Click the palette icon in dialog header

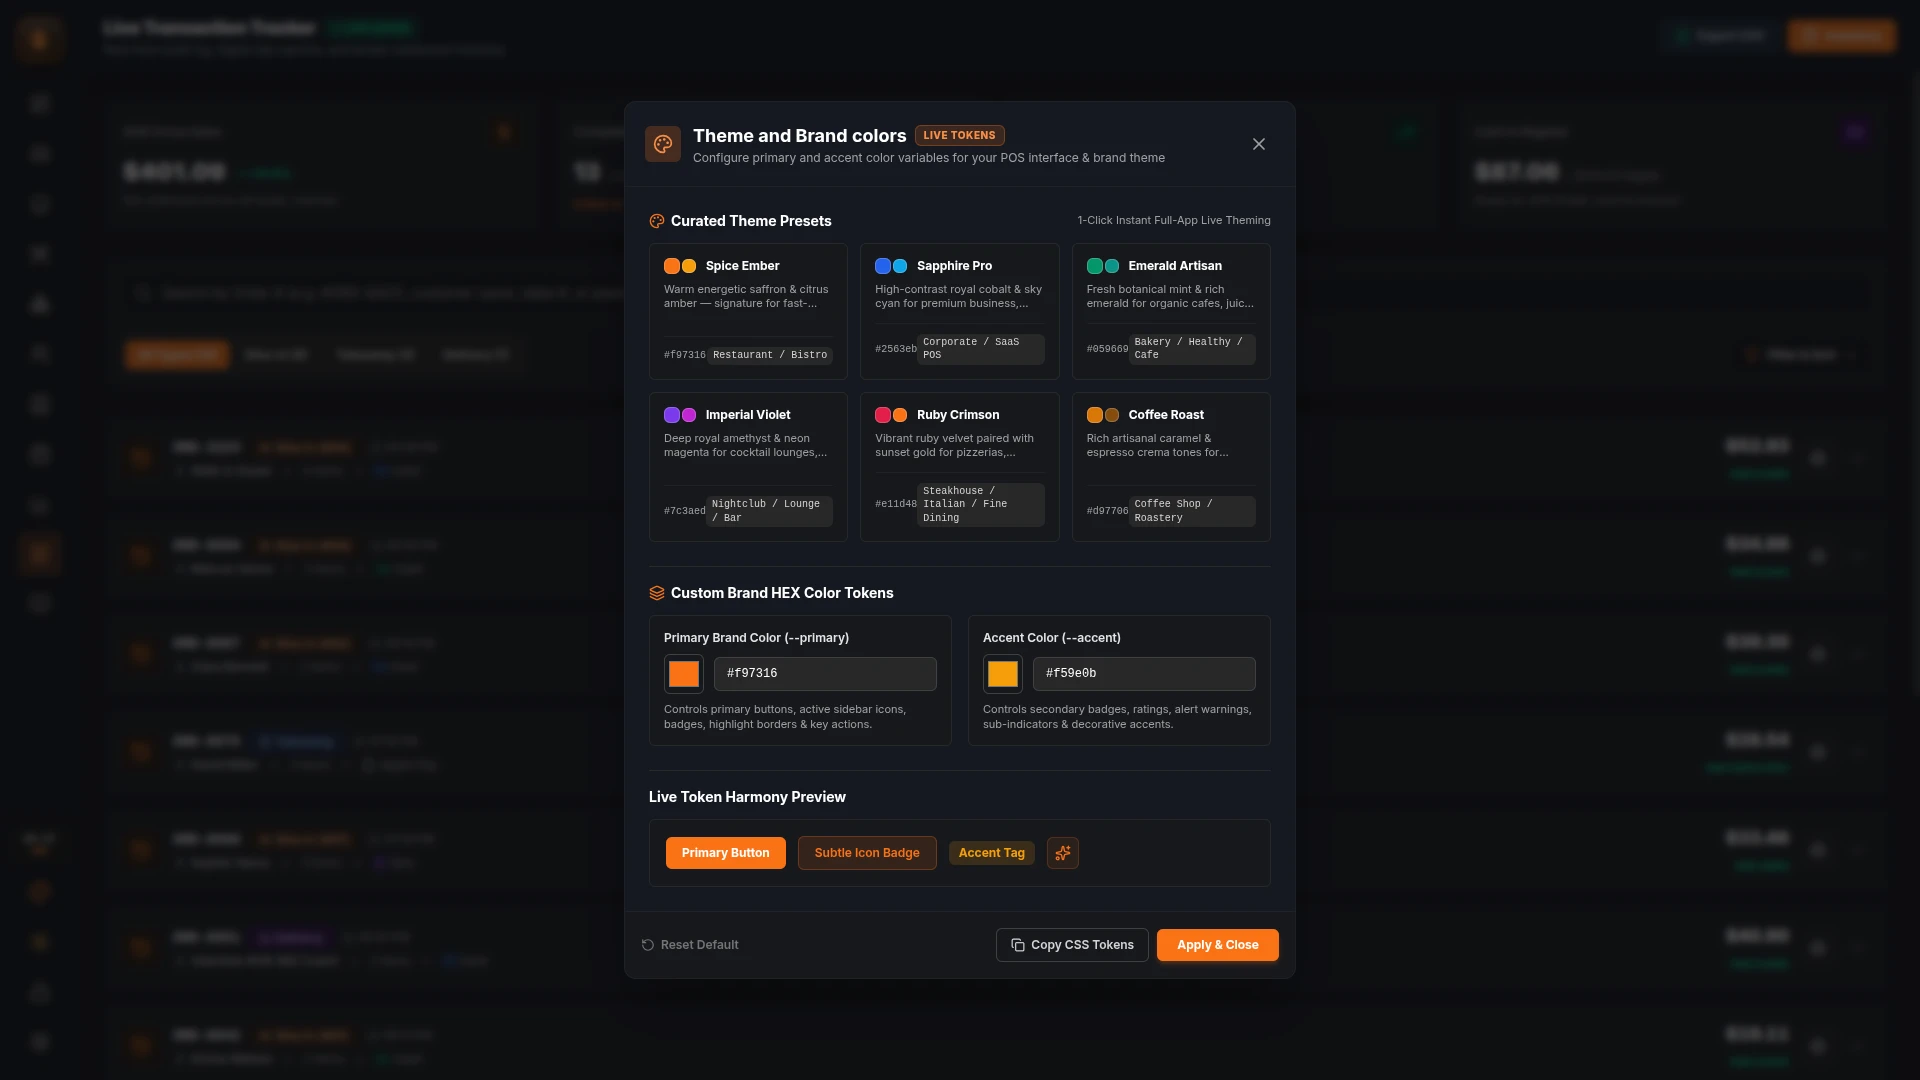pyautogui.click(x=663, y=144)
